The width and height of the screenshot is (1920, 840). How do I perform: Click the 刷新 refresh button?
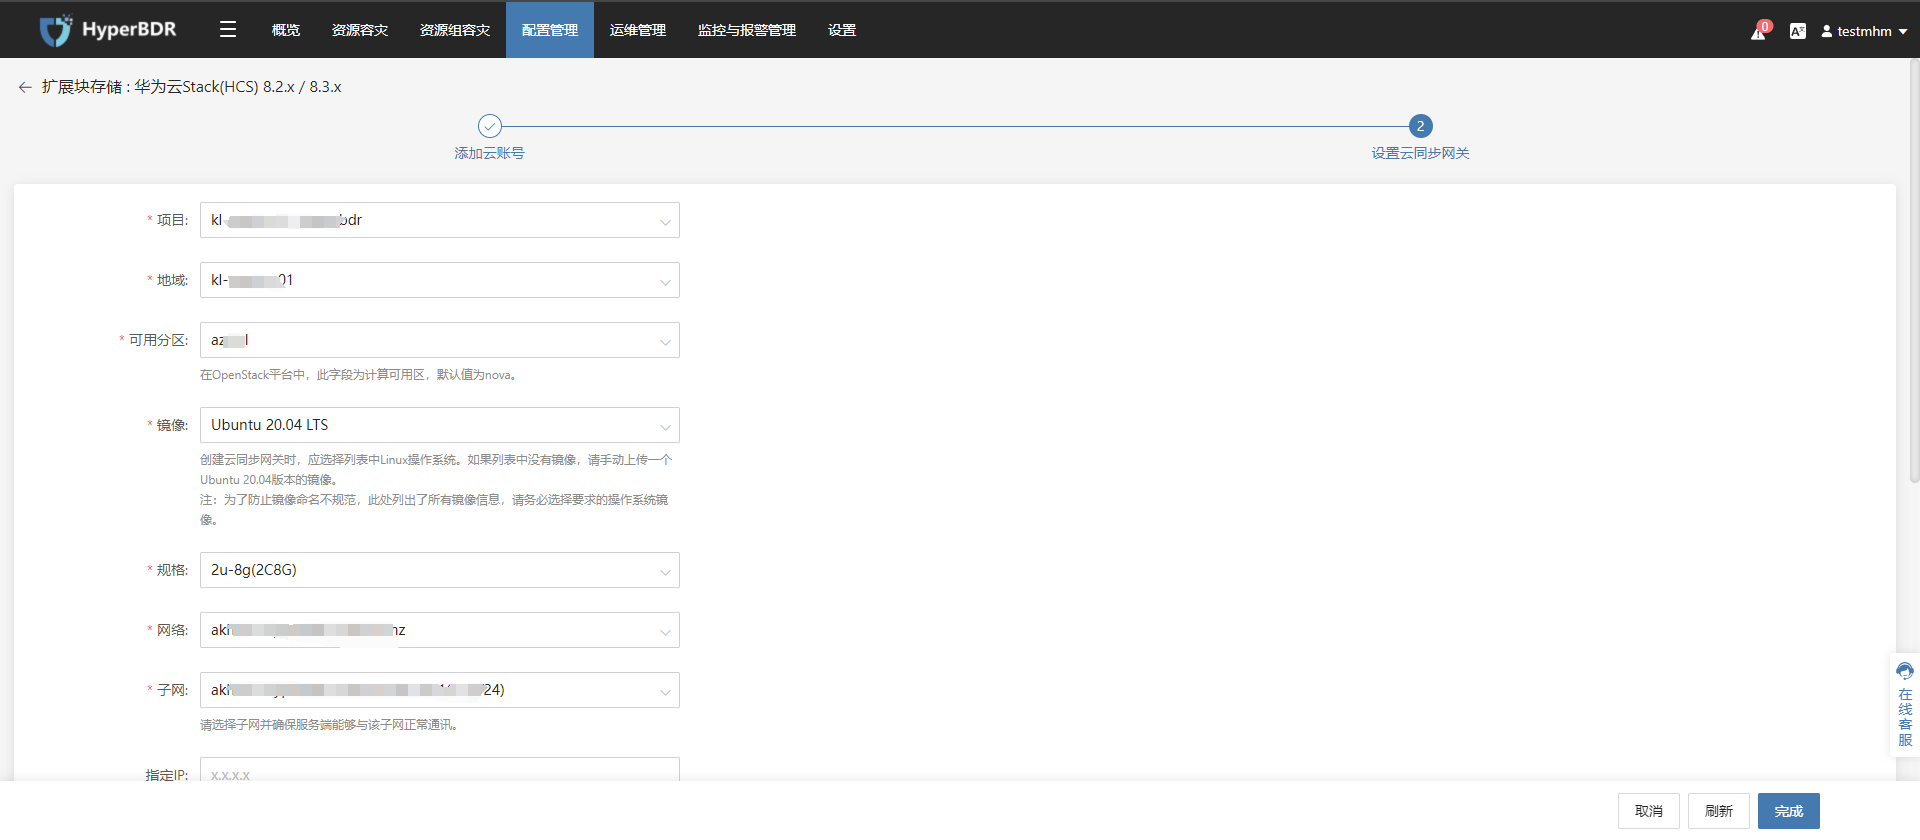[x=1719, y=811]
